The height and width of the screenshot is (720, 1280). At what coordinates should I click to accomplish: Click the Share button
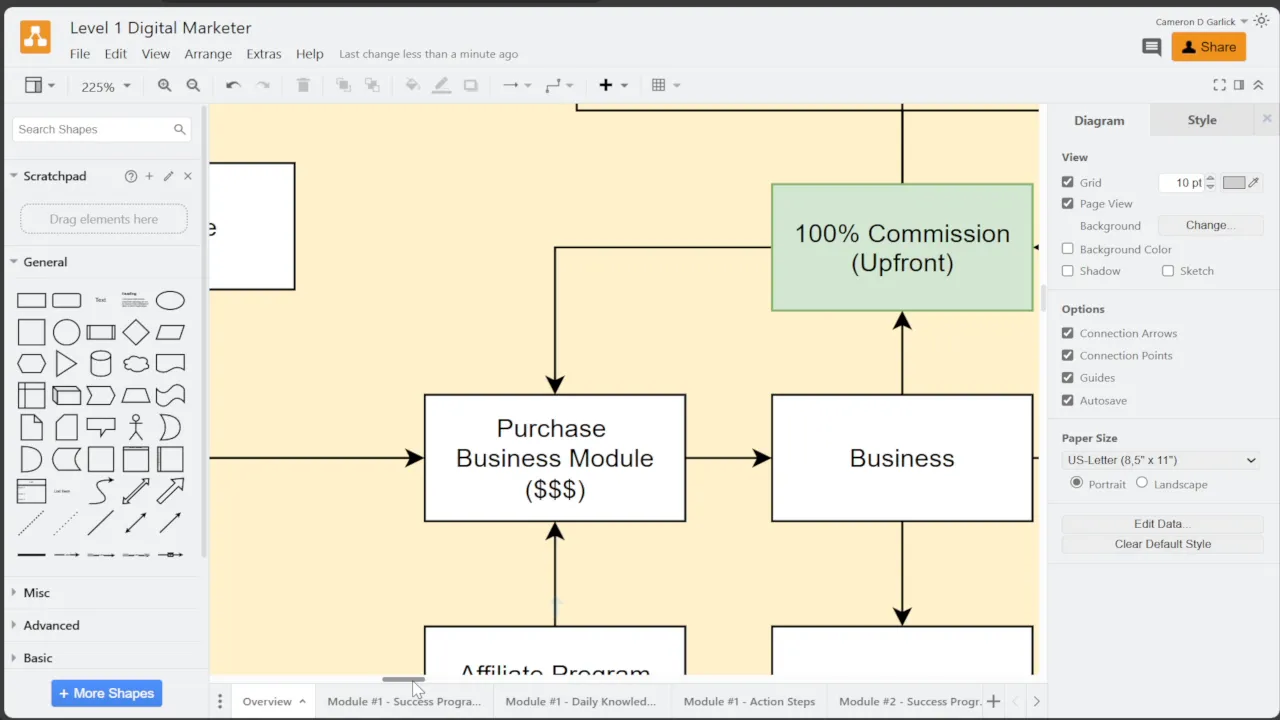1208,47
